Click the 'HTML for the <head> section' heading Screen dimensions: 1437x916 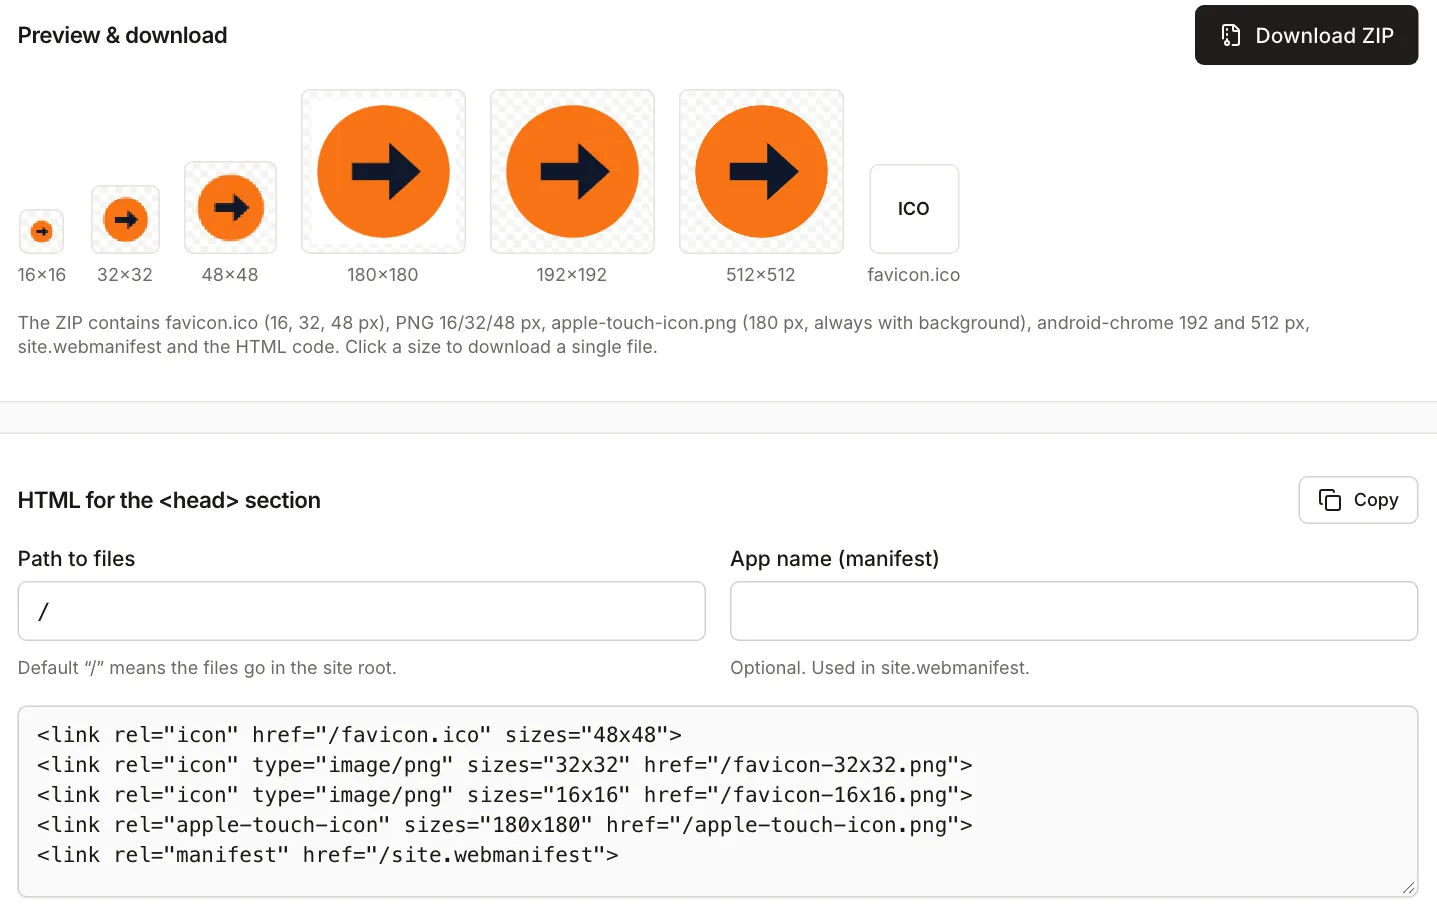click(169, 500)
